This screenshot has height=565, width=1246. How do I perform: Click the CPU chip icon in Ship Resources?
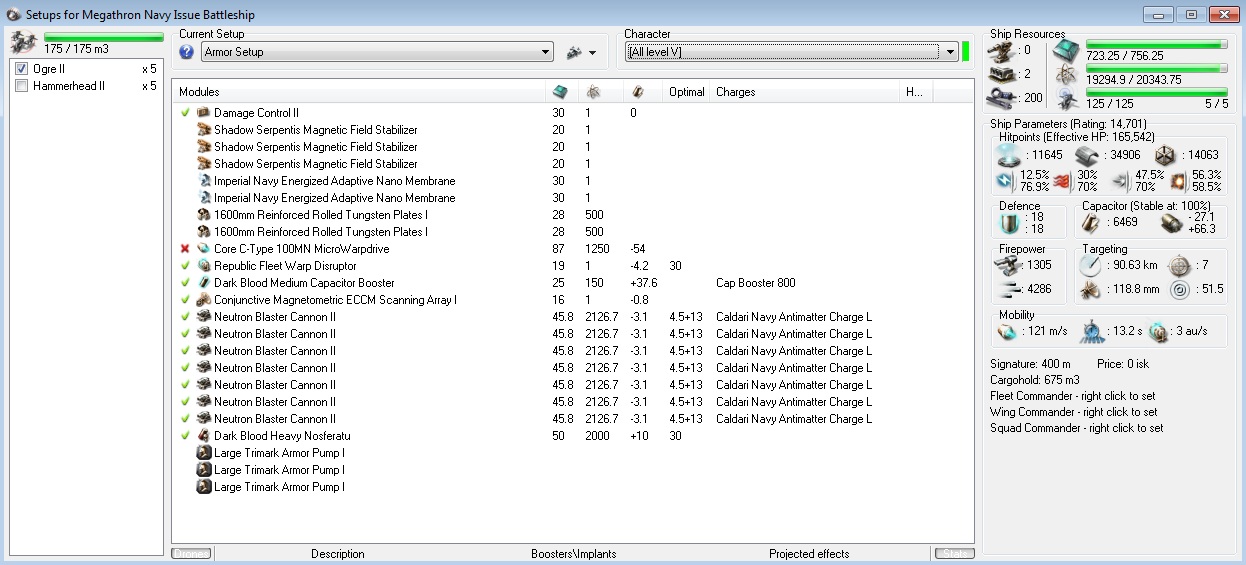1067,50
